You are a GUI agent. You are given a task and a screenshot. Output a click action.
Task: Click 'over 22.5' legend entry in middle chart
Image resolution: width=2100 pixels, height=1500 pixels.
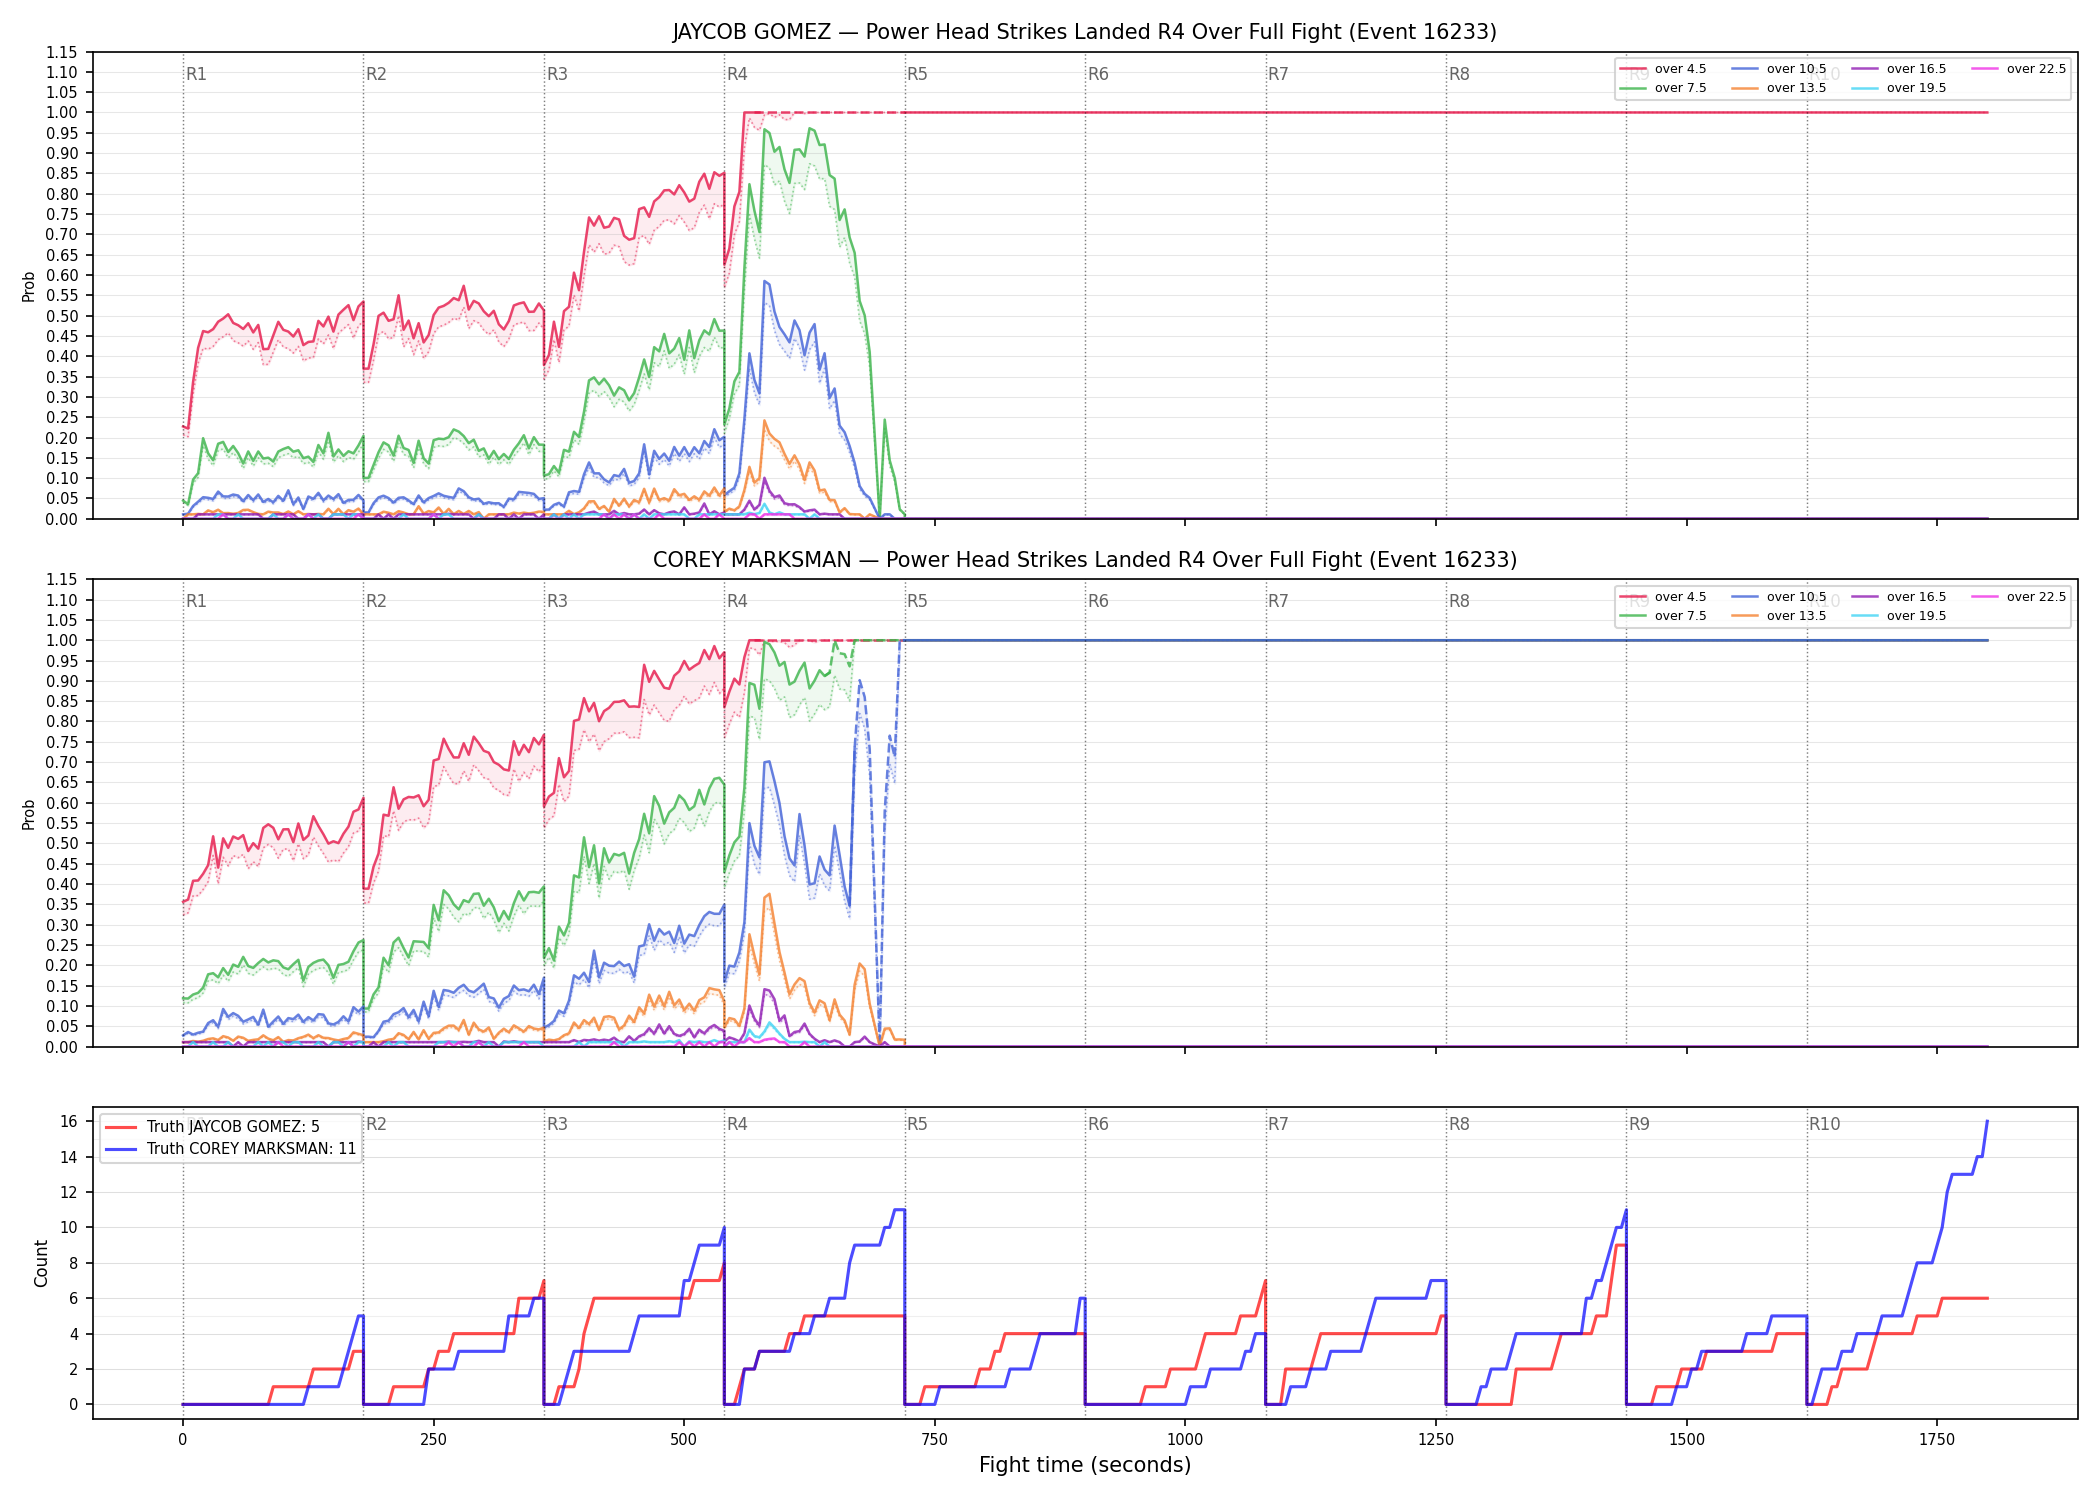pyautogui.click(x=2018, y=597)
